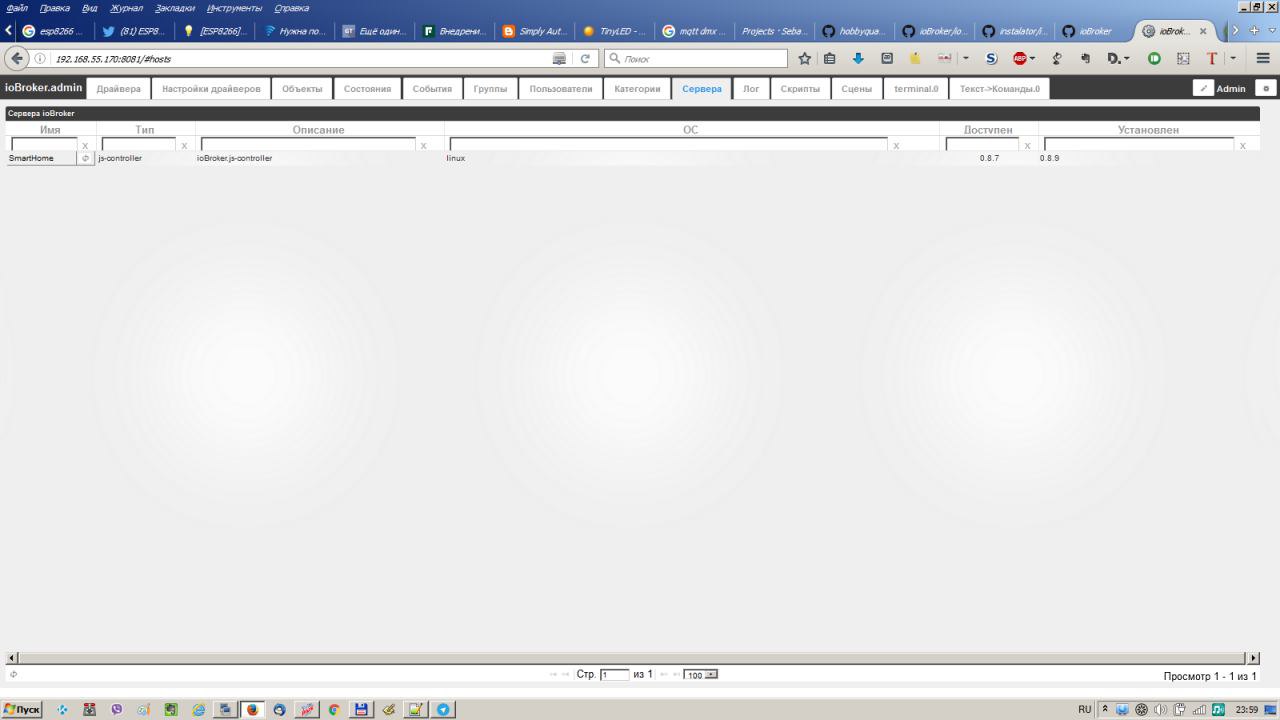The width and height of the screenshot is (1280, 720).
Task: Click the edit pencil button beside Admin
Action: tap(1203, 88)
